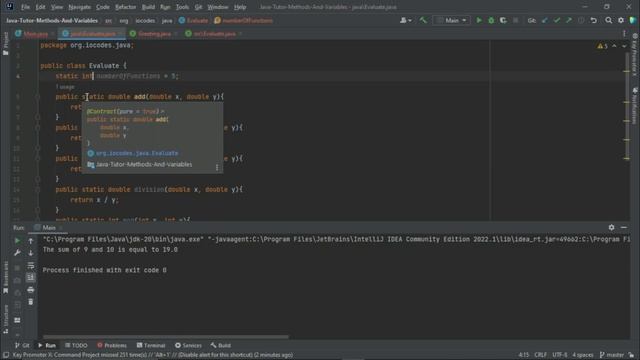
Task: Toggle the Structure side panel
Action: 5,319
